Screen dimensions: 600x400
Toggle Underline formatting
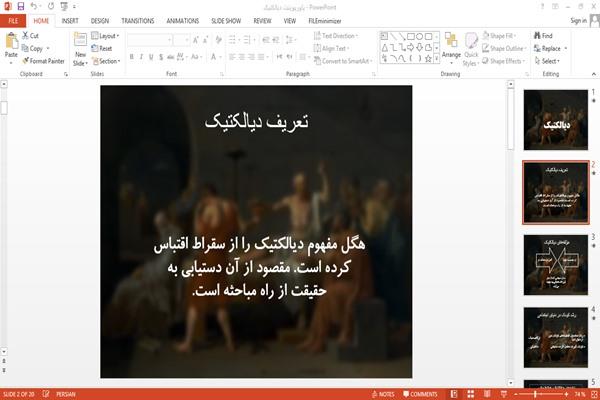point(151,57)
